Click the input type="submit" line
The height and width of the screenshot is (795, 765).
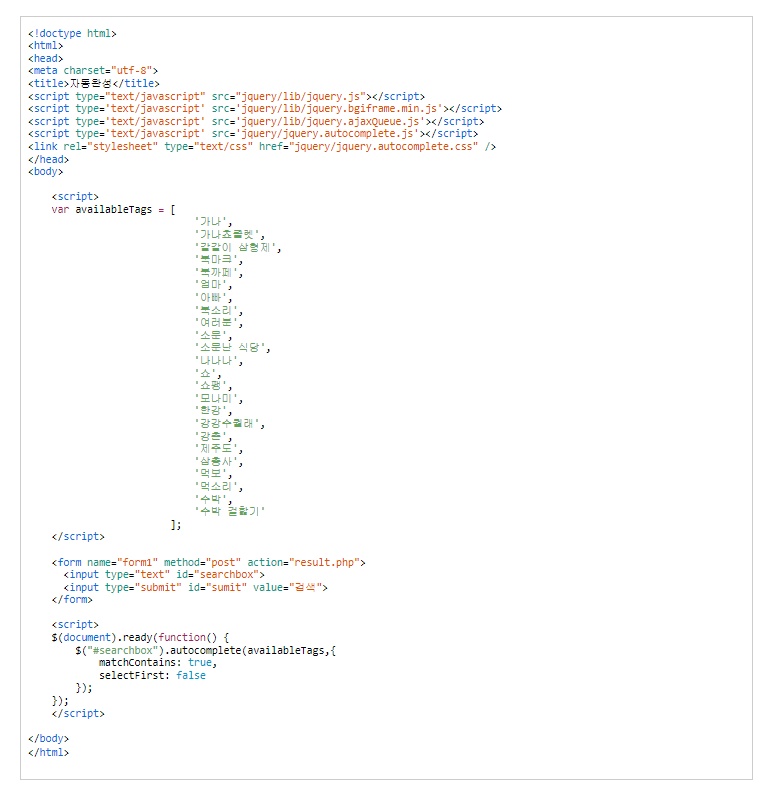pyautogui.click(x=196, y=588)
